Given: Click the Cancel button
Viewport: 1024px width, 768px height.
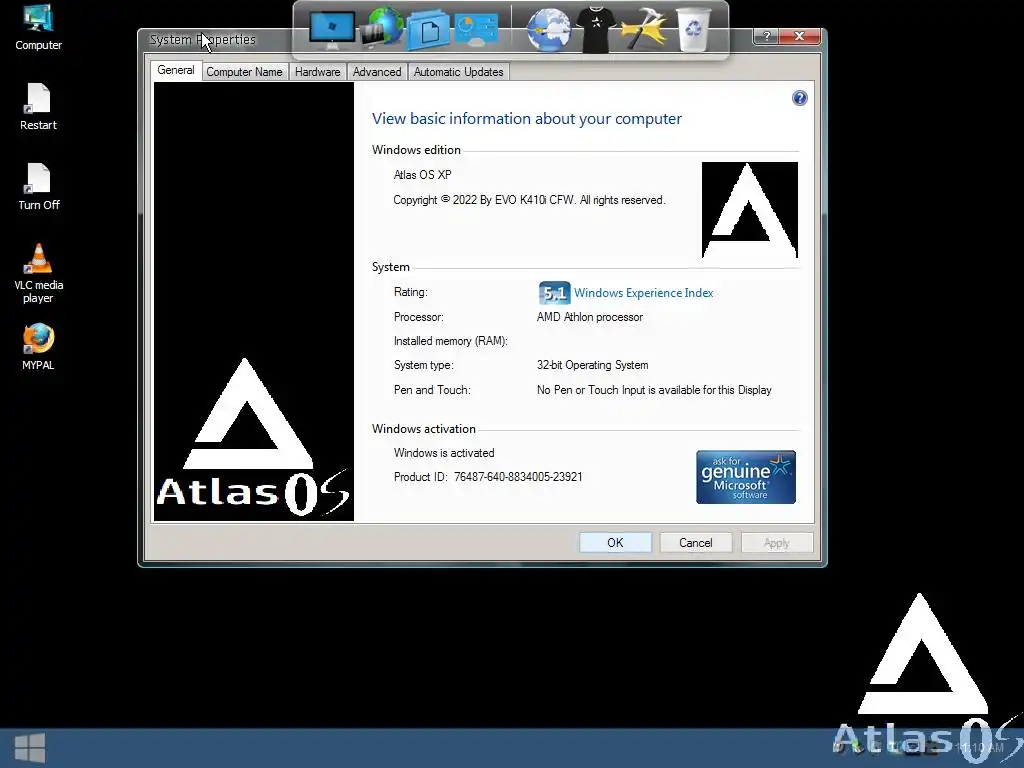Looking at the screenshot, I should tap(696, 543).
